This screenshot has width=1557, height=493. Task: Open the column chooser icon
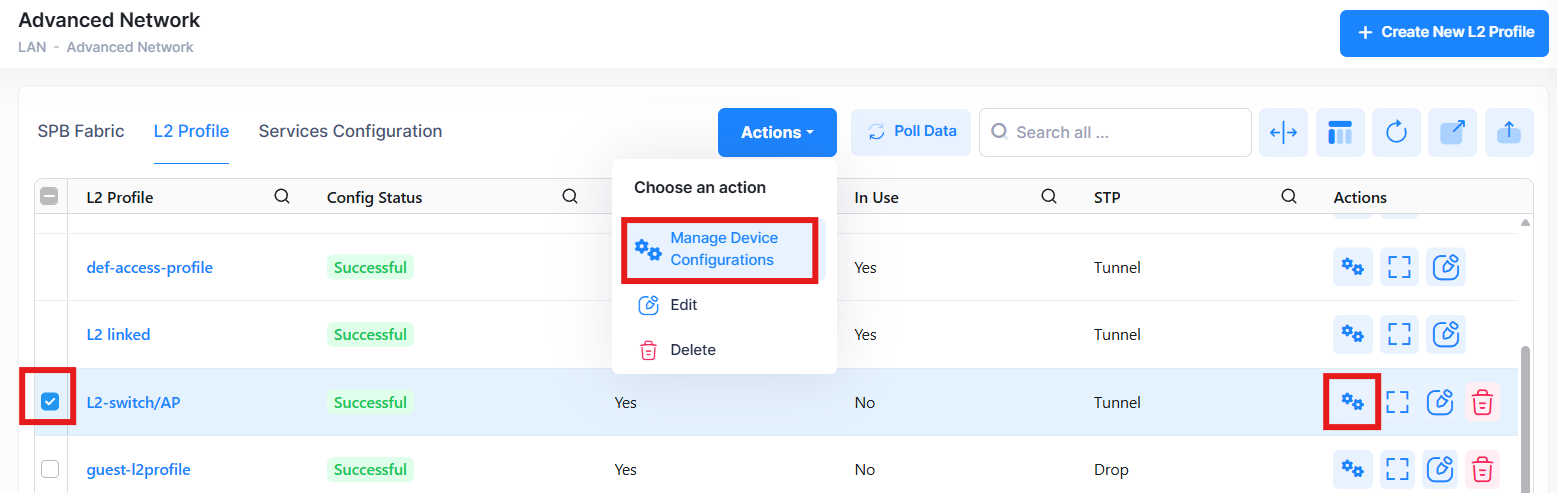coord(1340,133)
